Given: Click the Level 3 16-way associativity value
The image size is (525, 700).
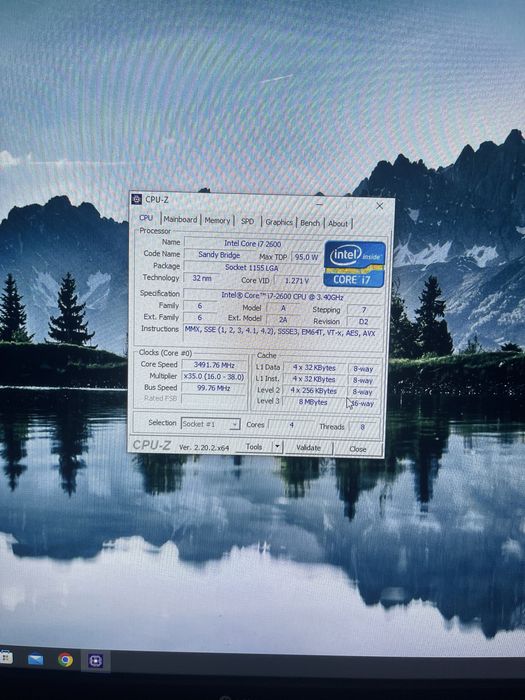Looking at the screenshot, I should 363,404.
